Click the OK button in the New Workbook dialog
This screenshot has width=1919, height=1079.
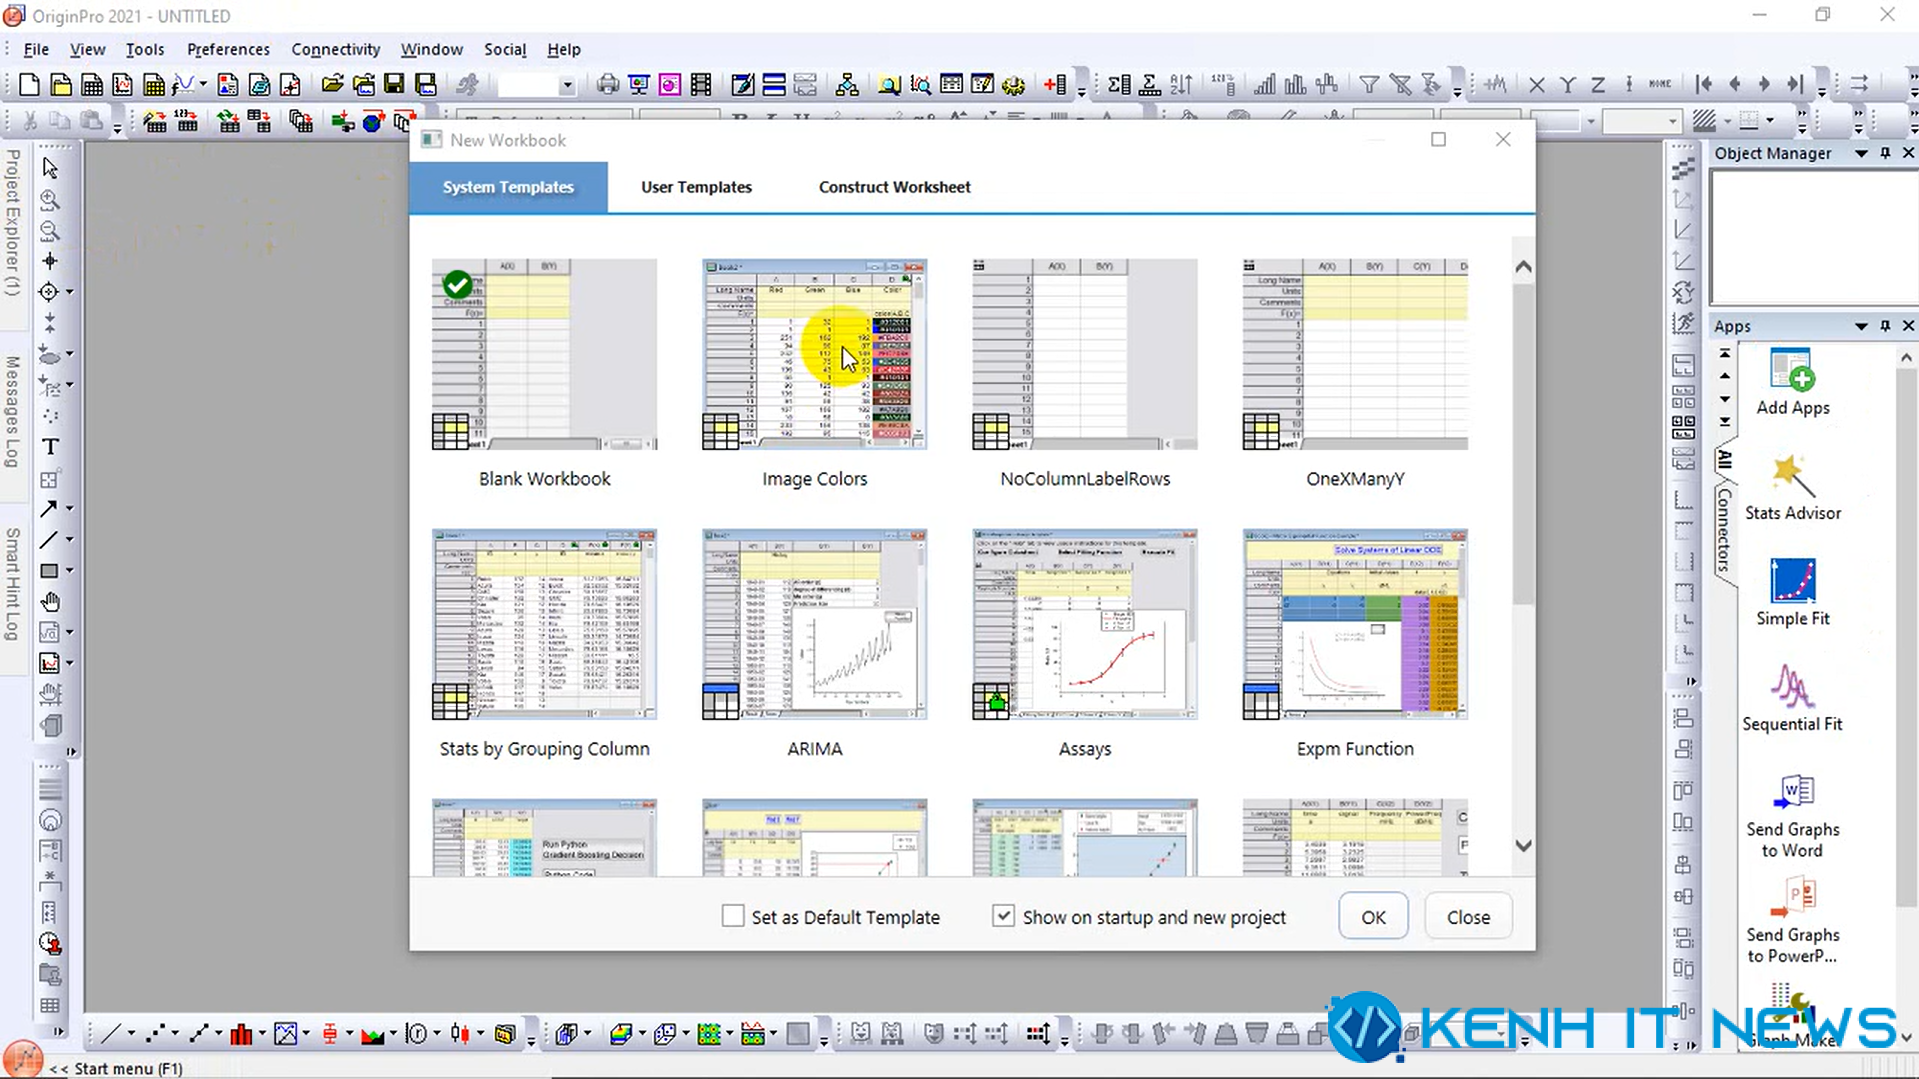(1373, 917)
